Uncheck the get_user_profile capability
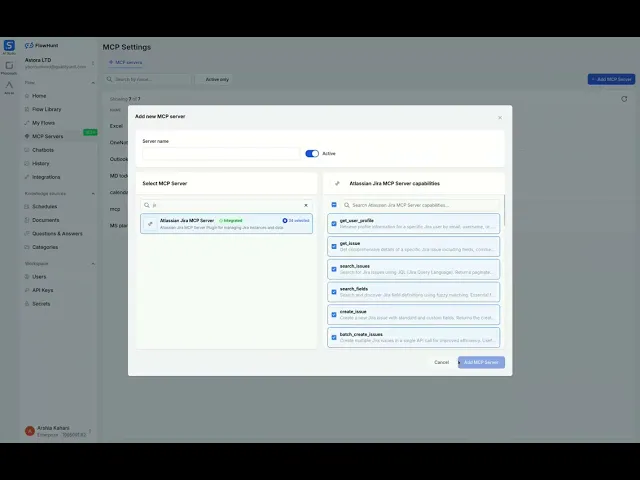Image resolution: width=640 pixels, height=480 pixels. (x=334, y=224)
